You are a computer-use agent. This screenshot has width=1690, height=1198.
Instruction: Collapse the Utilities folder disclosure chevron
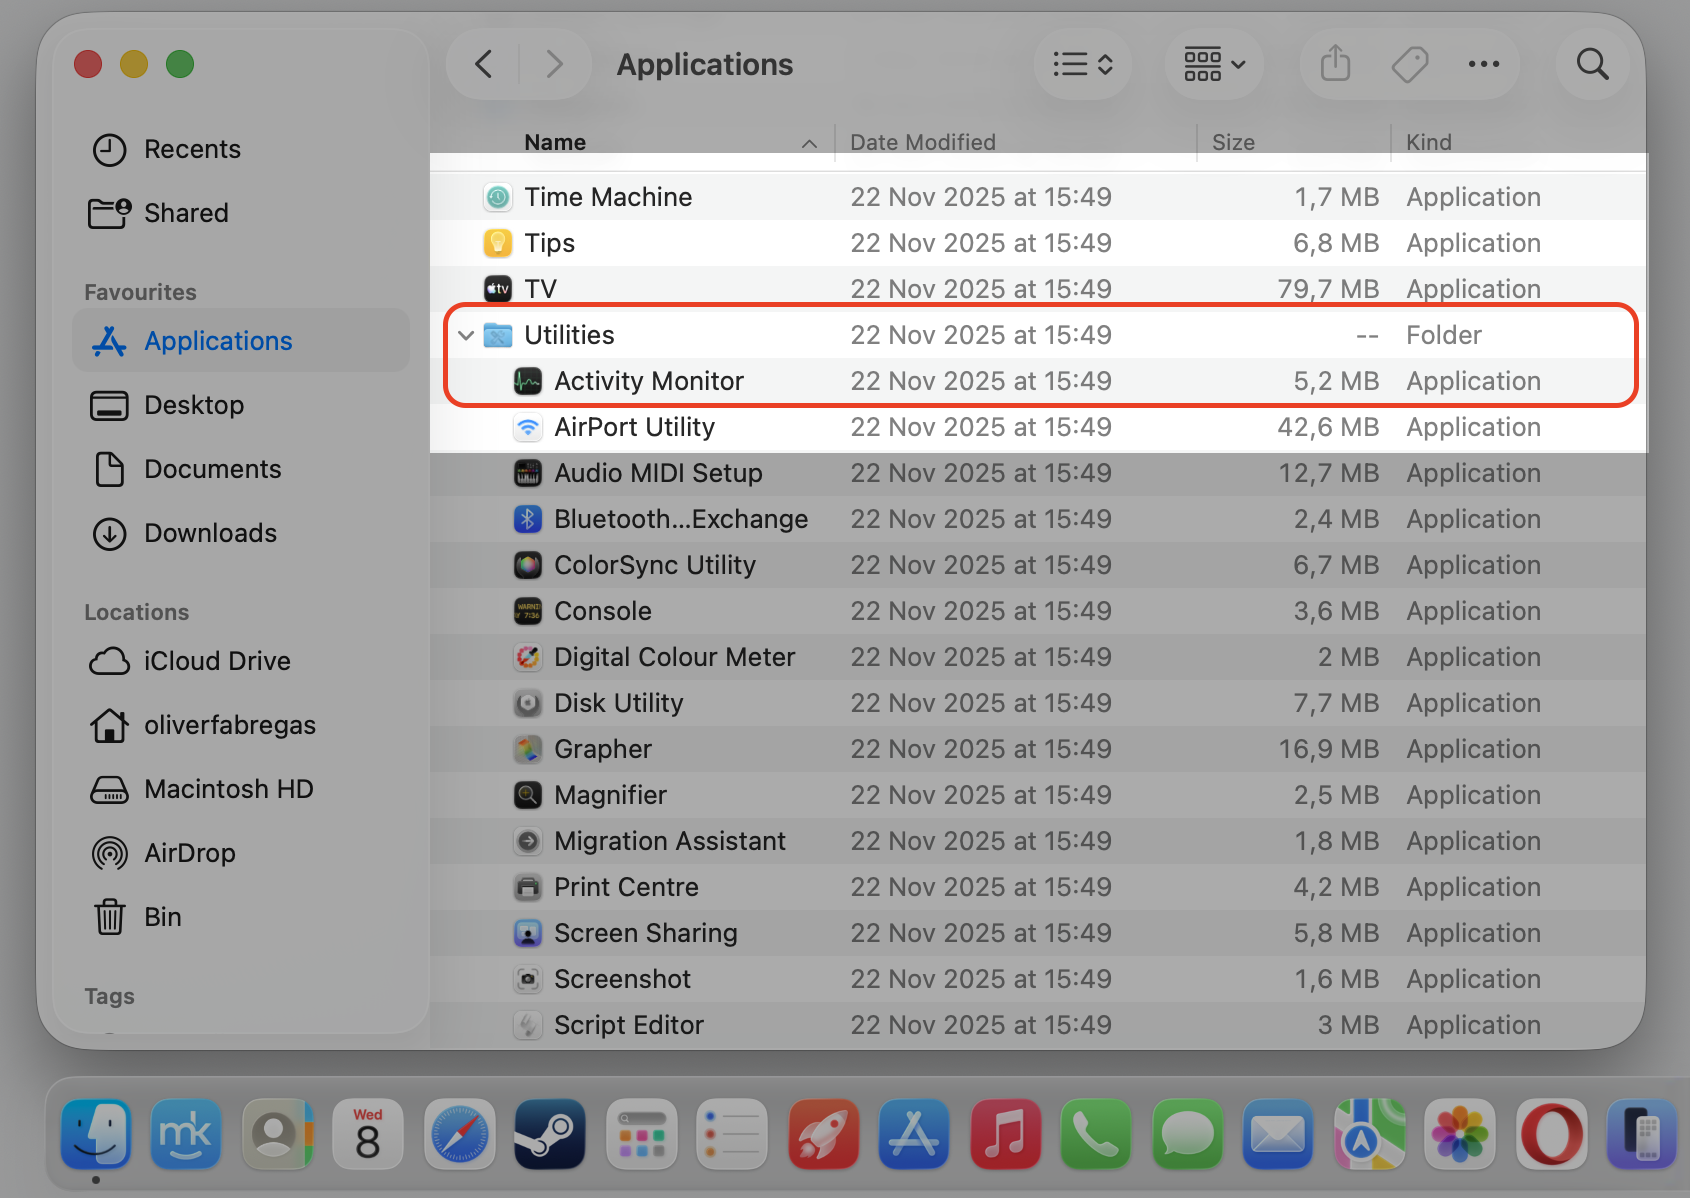(466, 335)
